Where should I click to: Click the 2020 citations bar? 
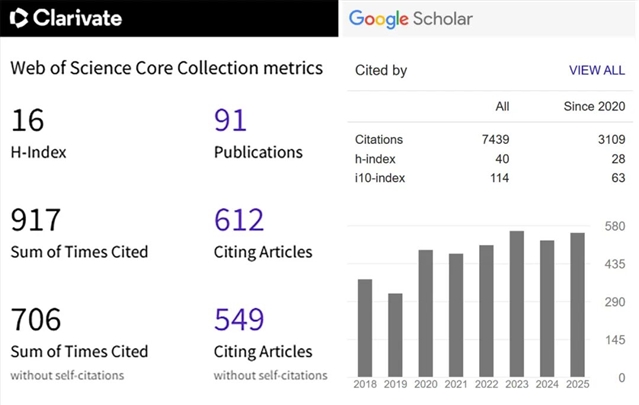coord(425,310)
